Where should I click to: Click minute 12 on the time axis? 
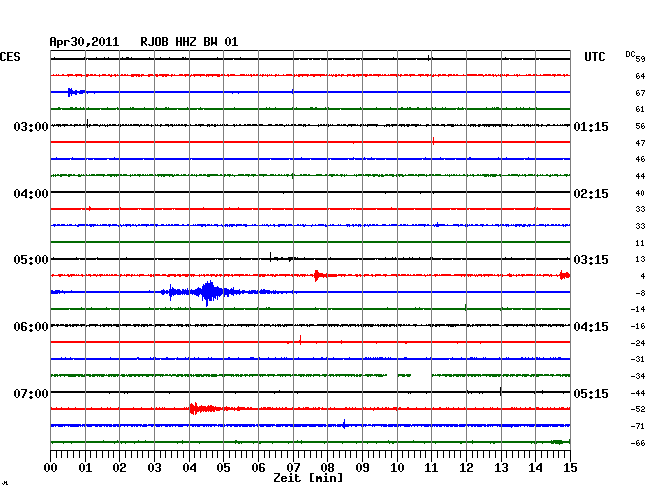(x=466, y=467)
